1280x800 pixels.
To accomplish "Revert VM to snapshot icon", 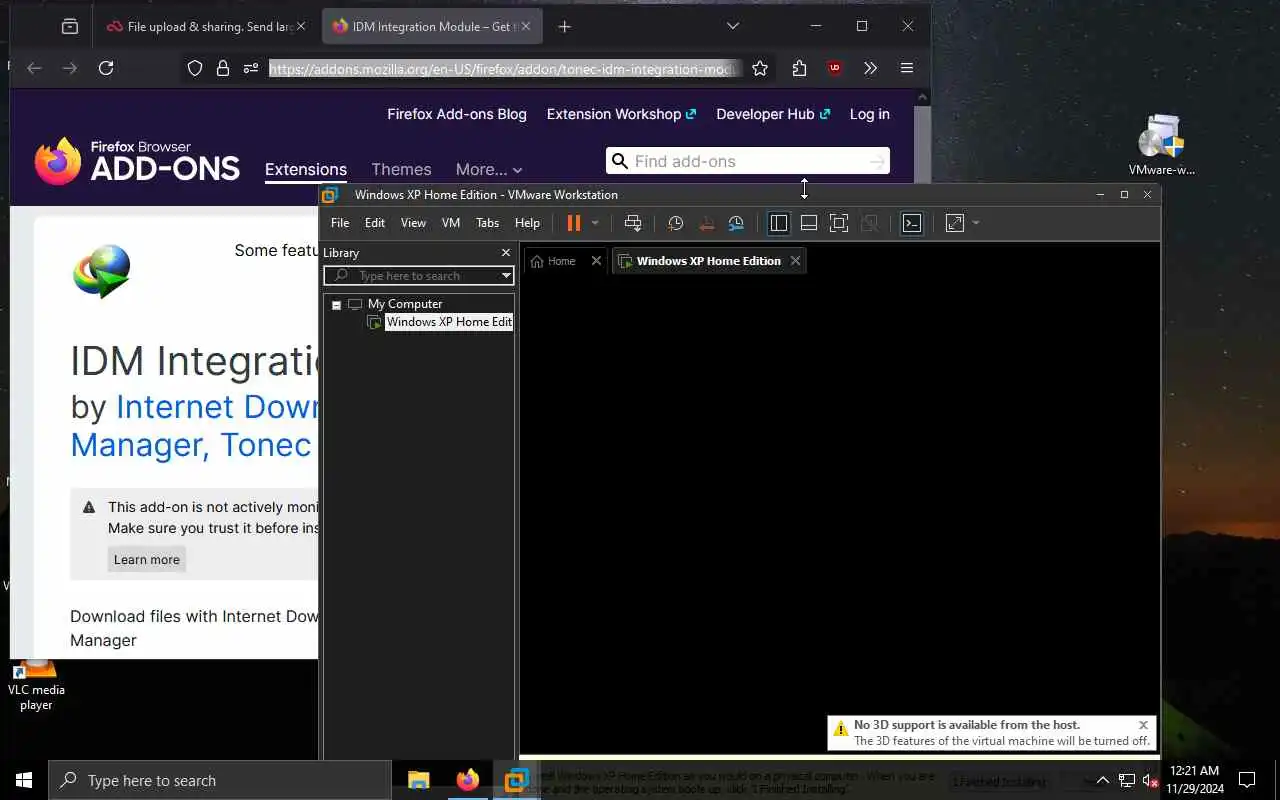I will (x=706, y=223).
